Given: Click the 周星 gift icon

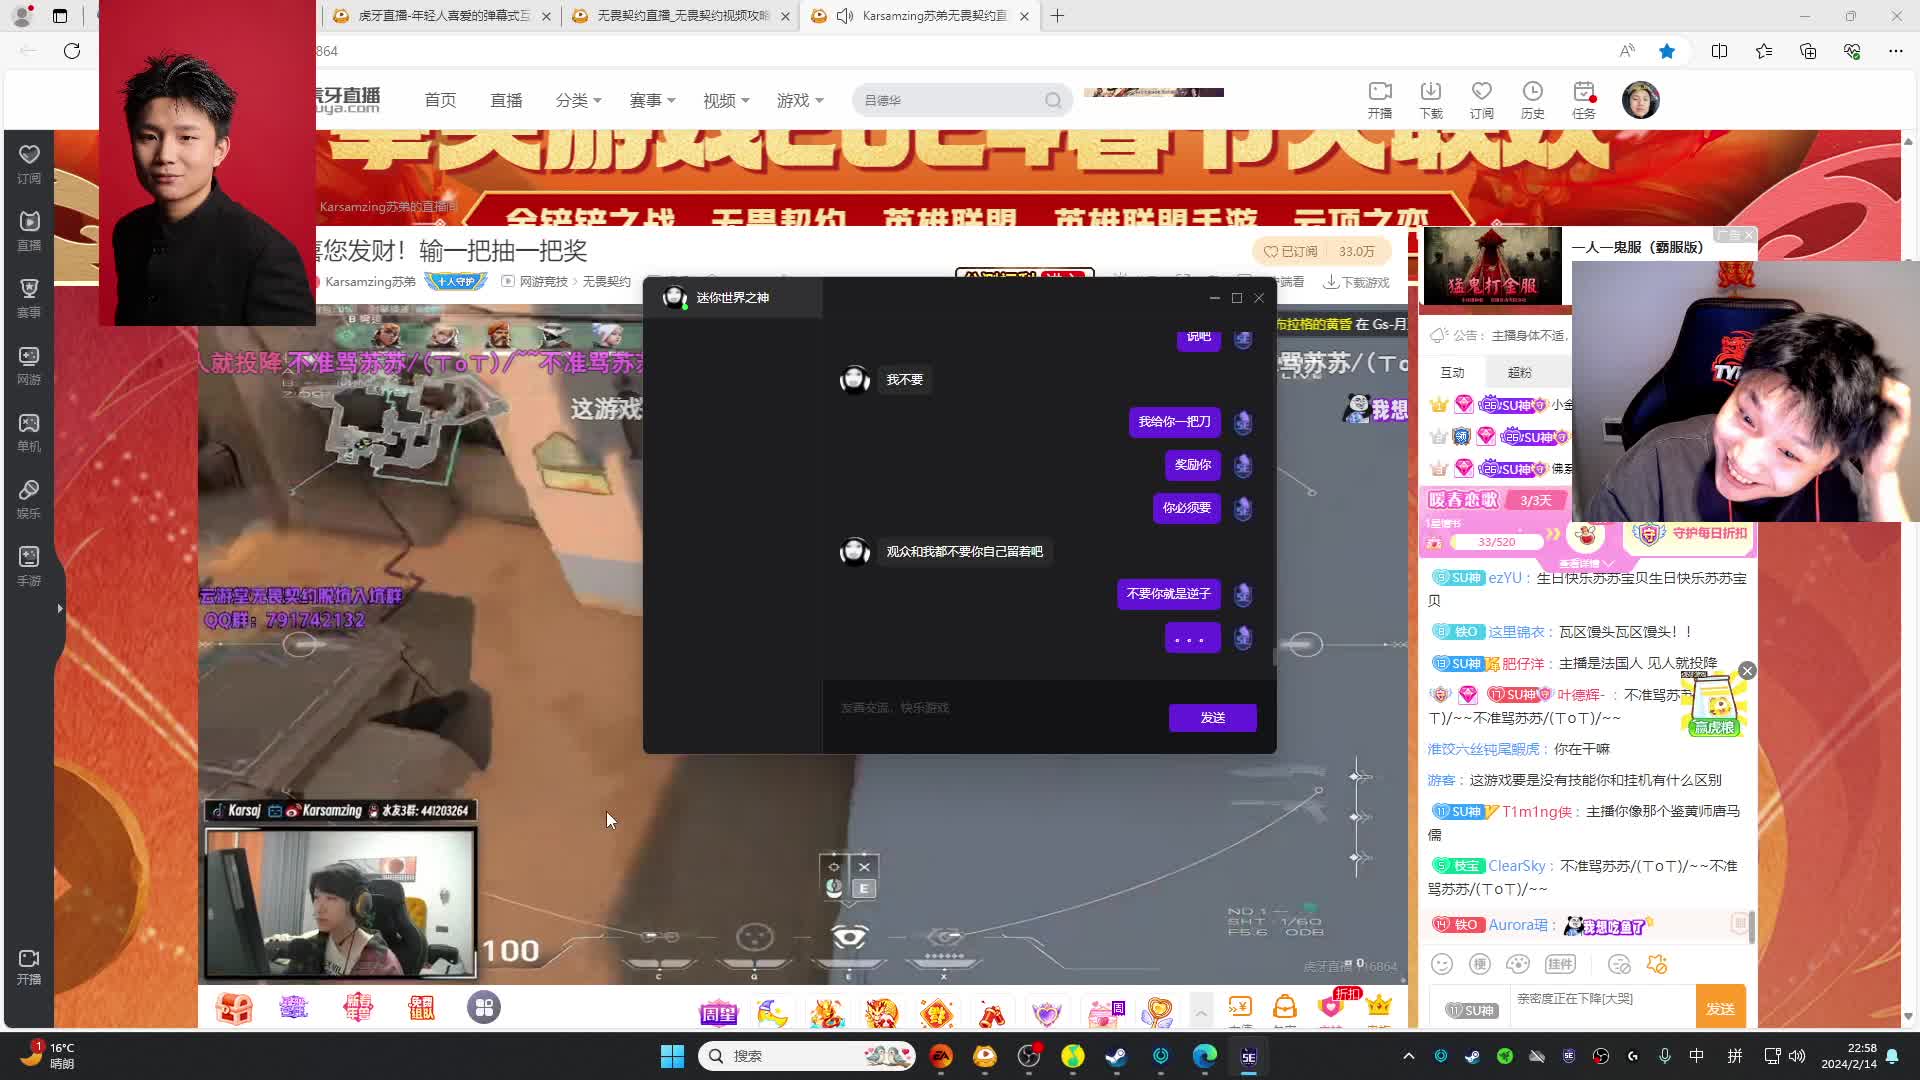Looking at the screenshot, I should point(718,1013).
